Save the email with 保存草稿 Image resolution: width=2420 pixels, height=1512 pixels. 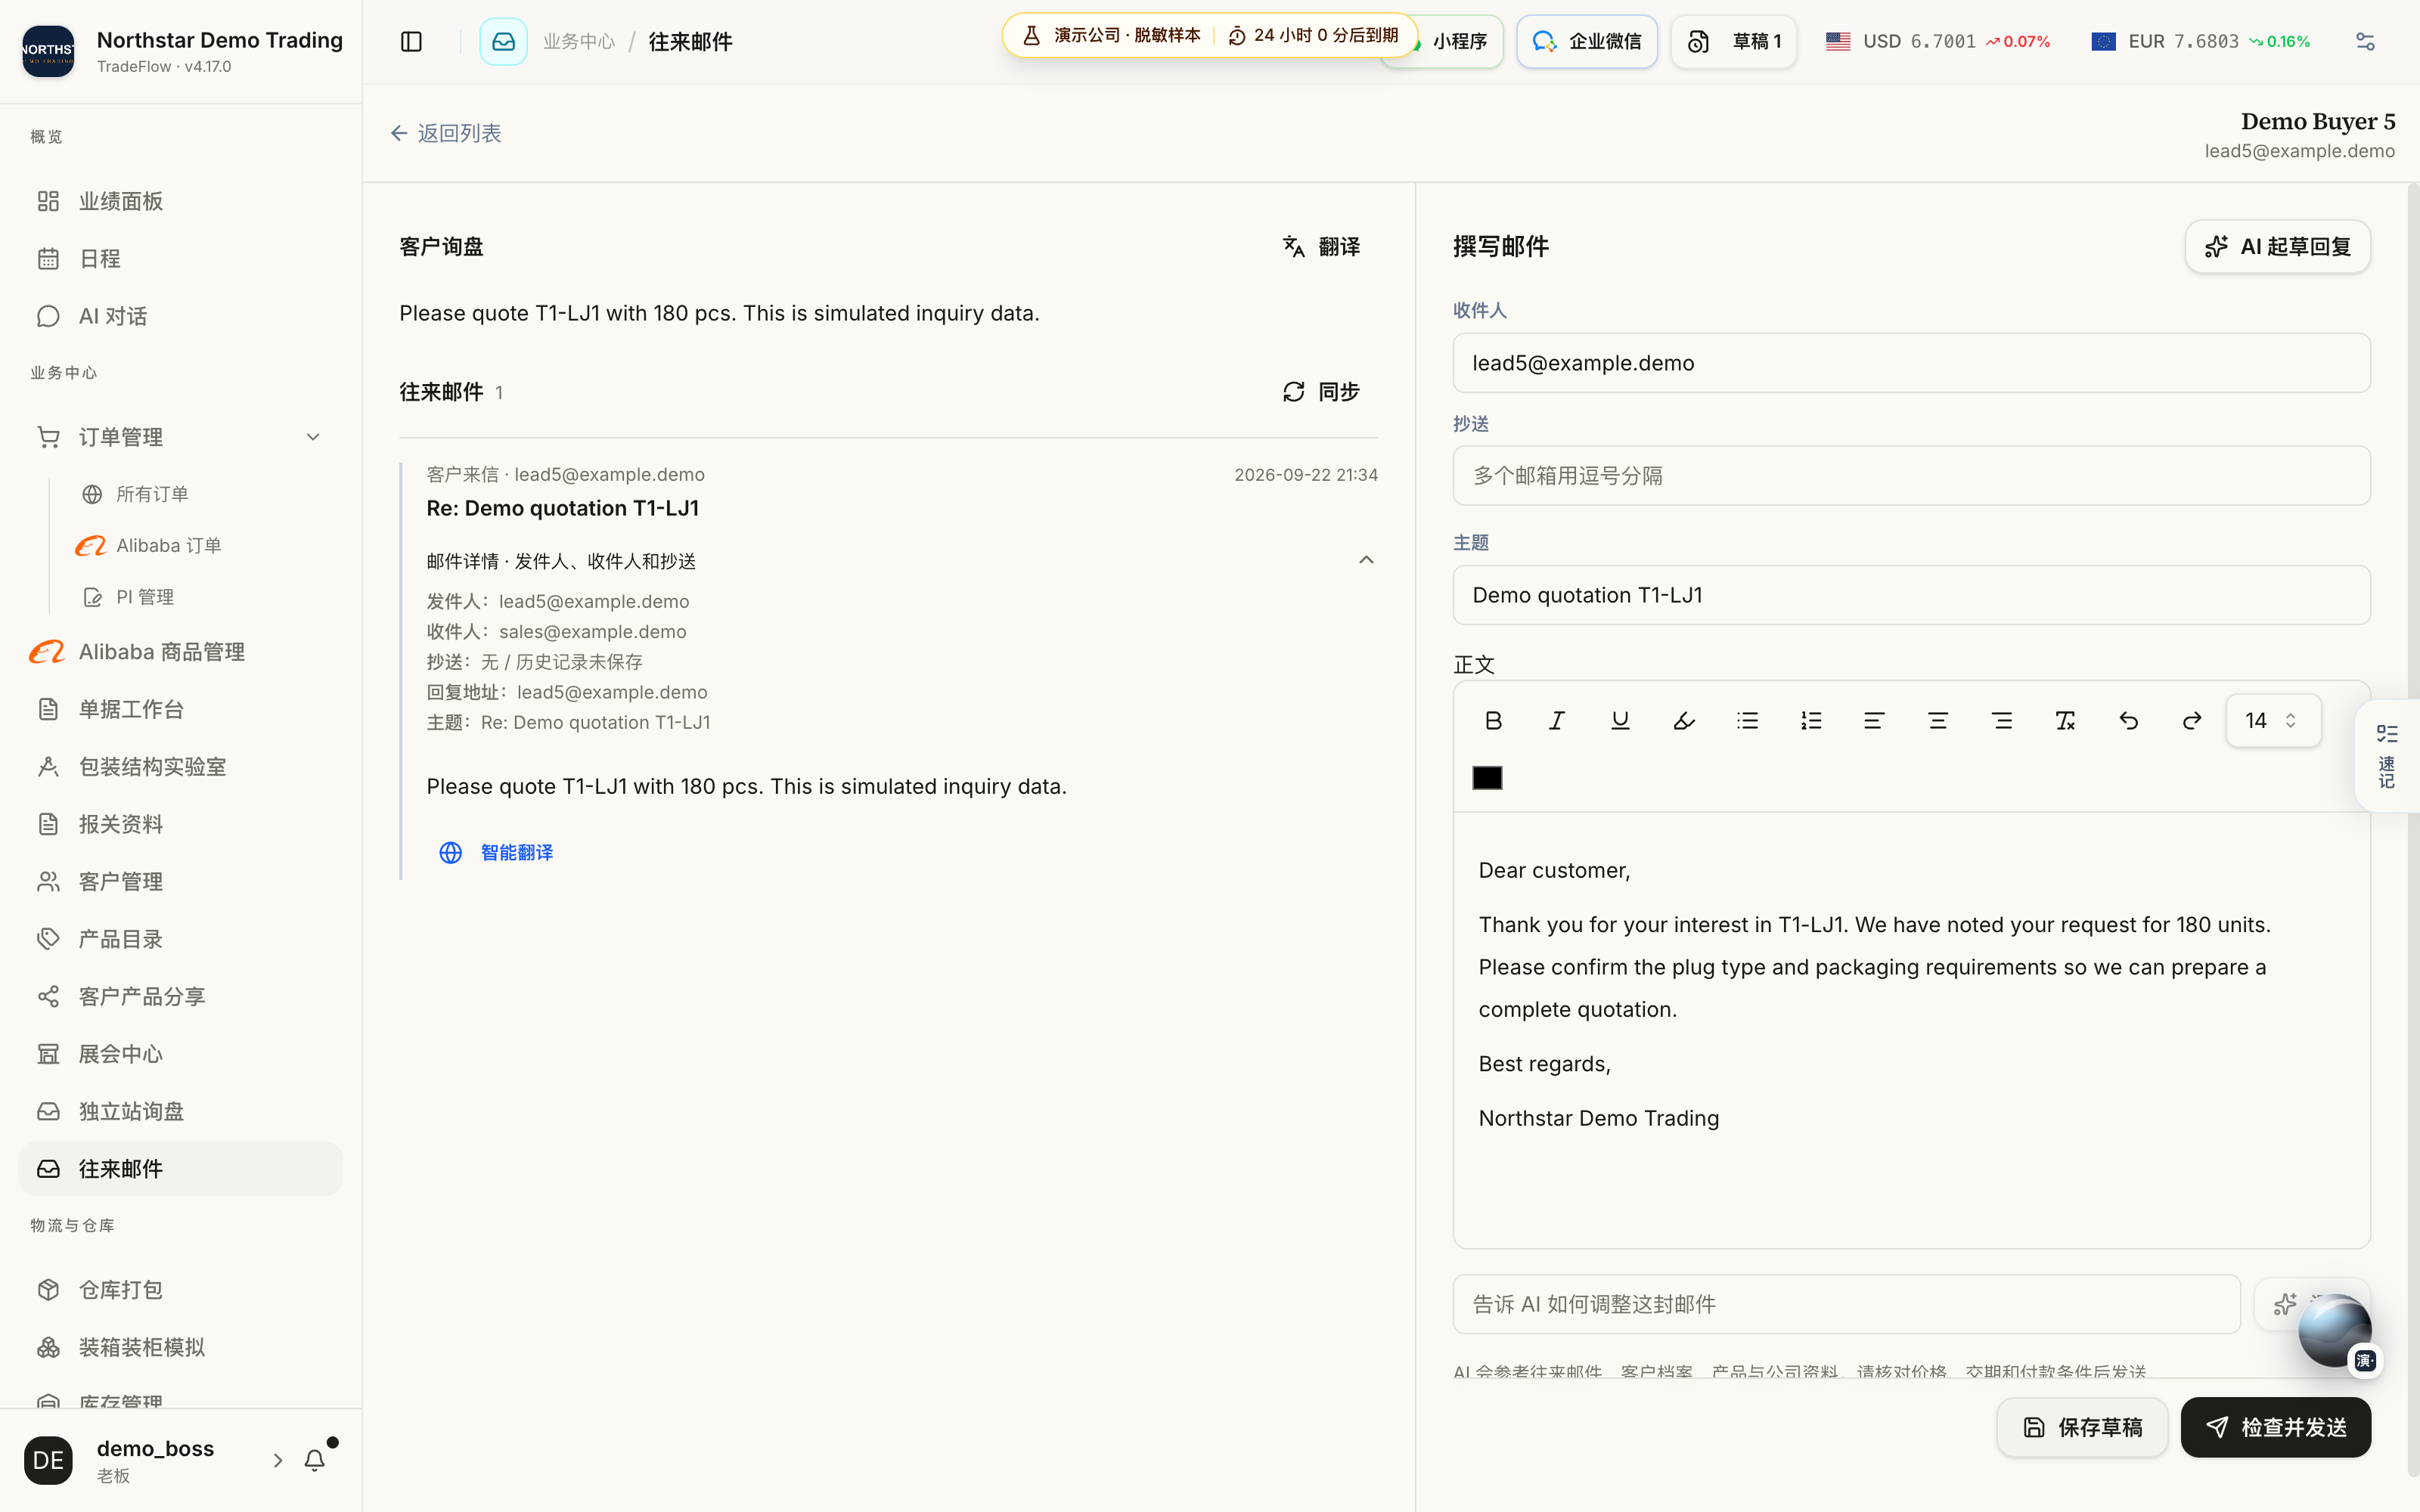(x=2082, y=1427)
